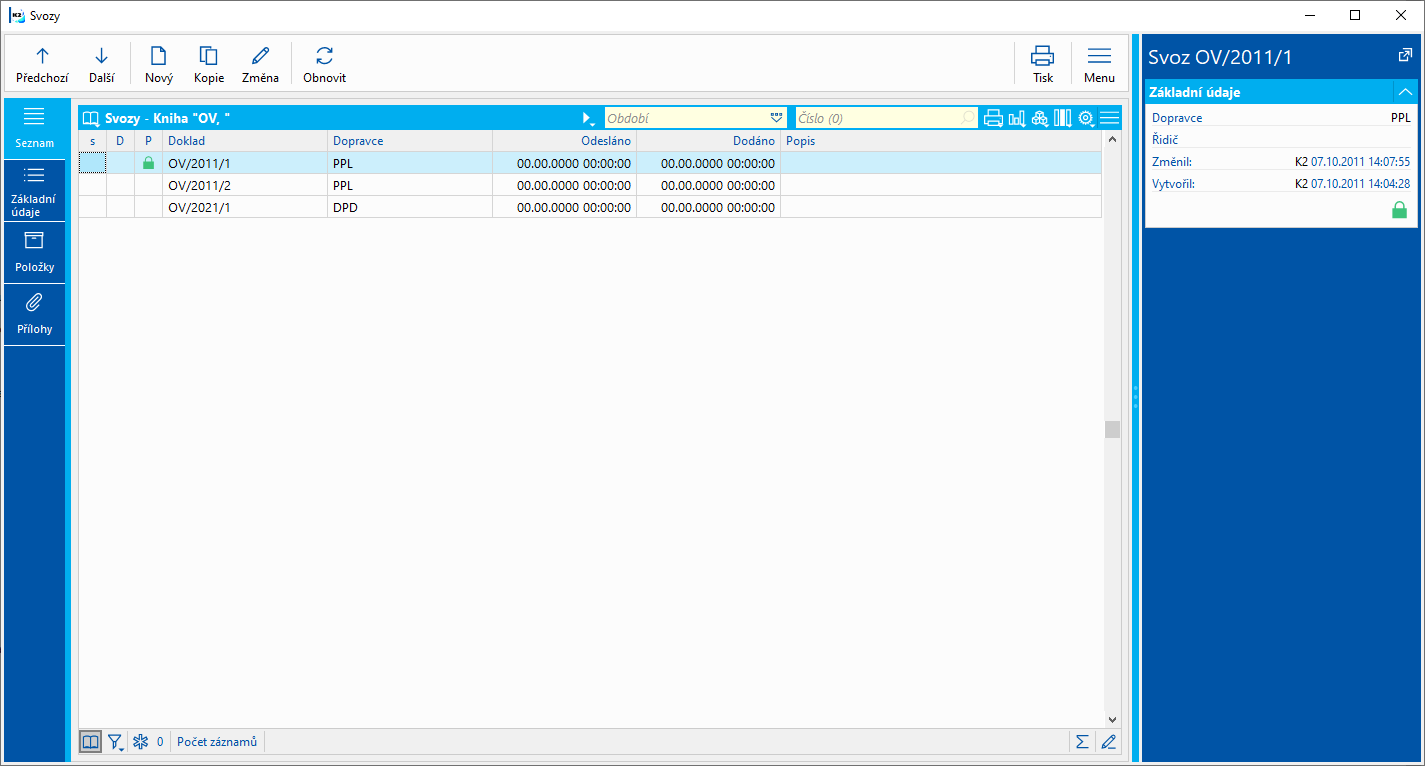Image resolution: width=1425 pixels, height=766 pixels.
Task: Click the Období period field
Action: [686, 118]
